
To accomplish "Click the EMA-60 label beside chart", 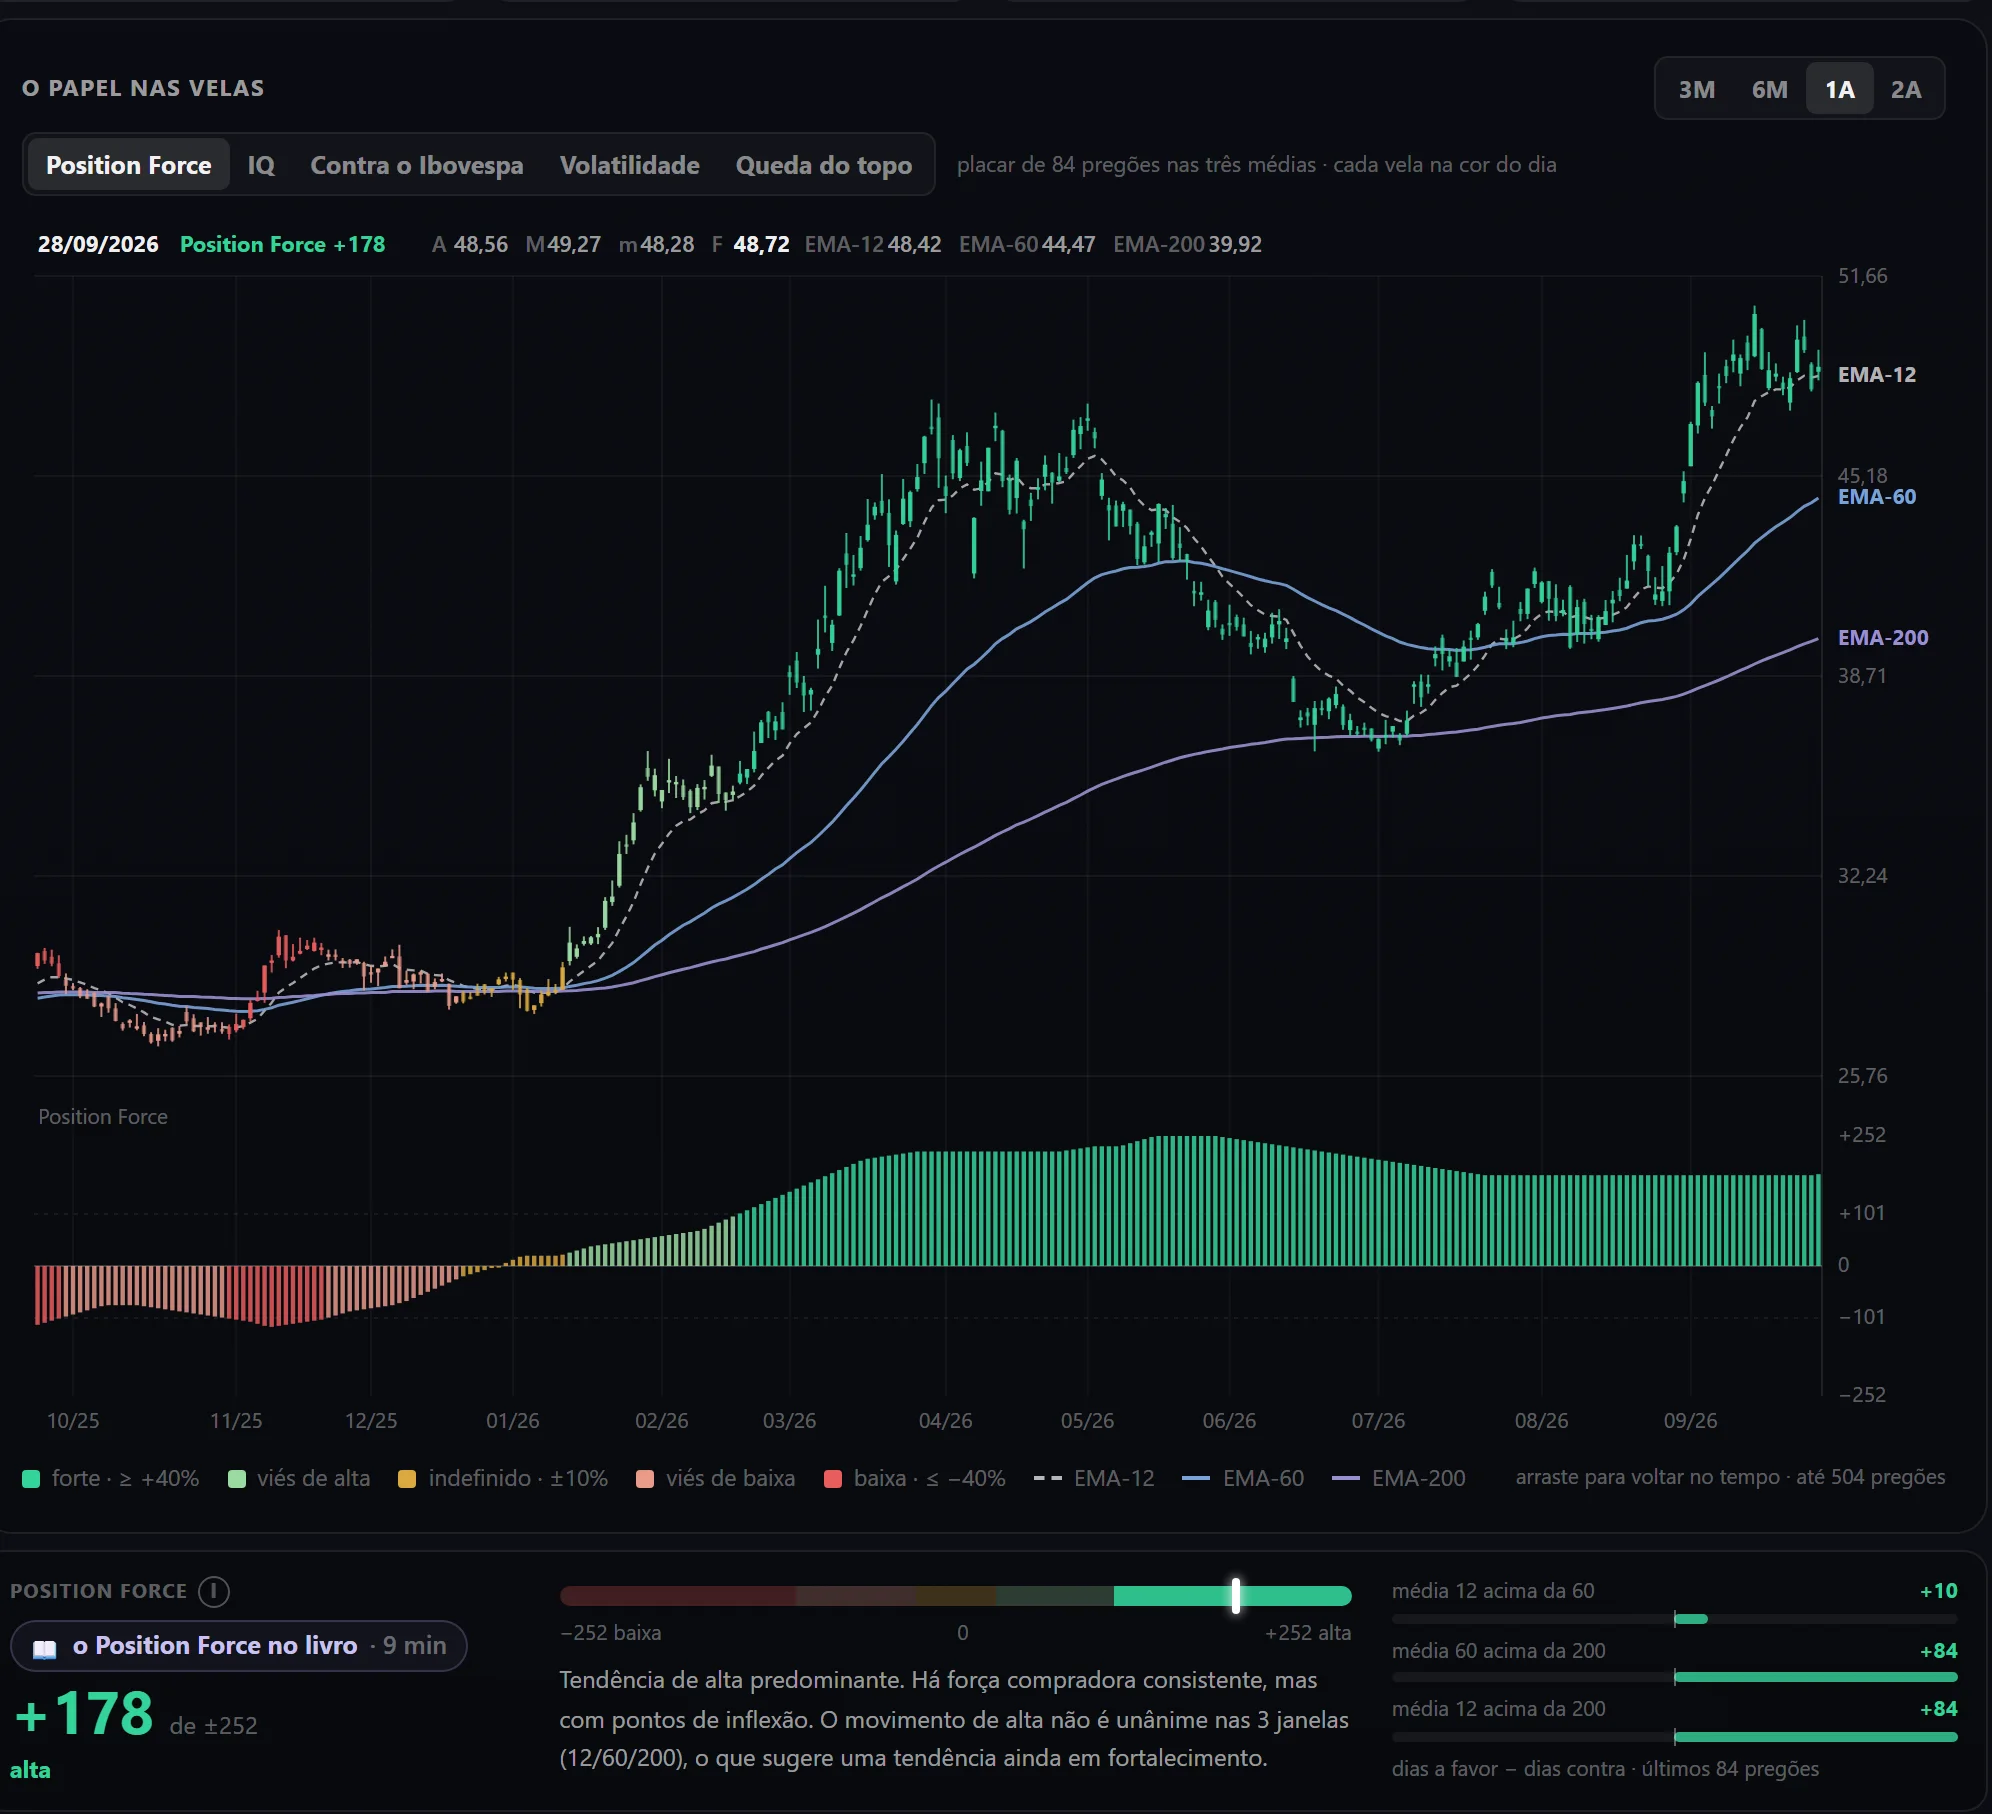I will [x=1877, y=497].
